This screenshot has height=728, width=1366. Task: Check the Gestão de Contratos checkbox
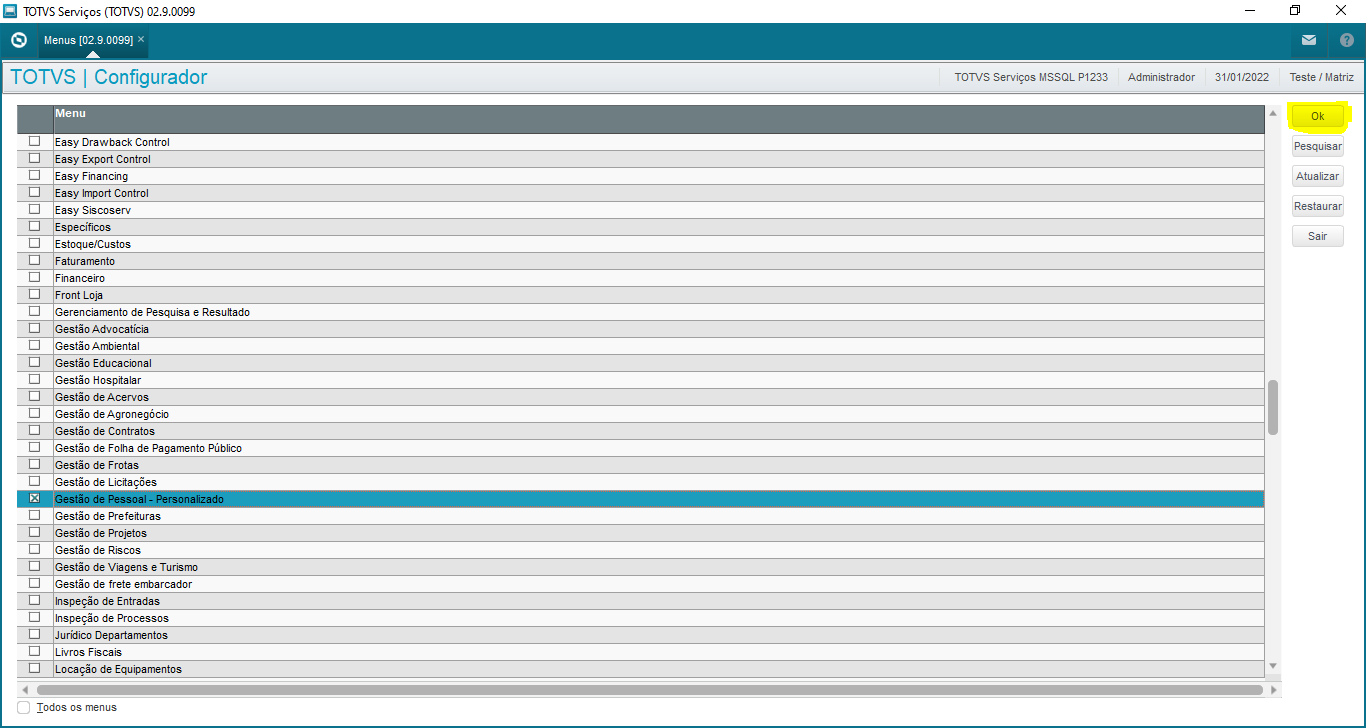pos(35,431)
